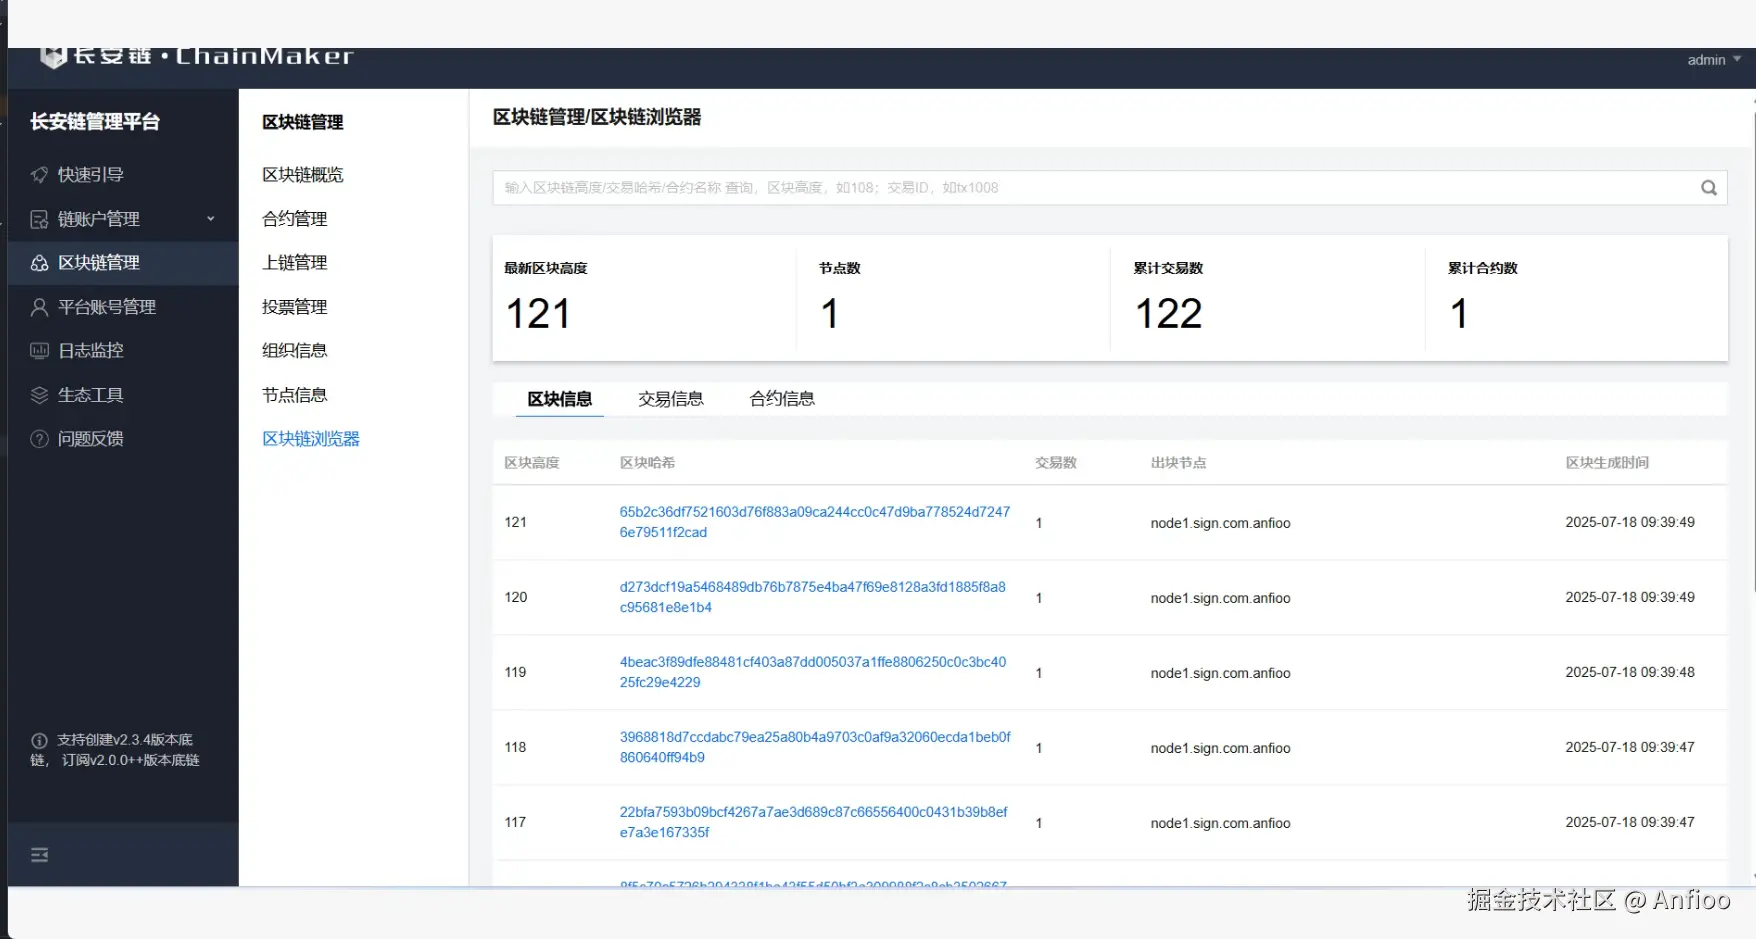
Task: Click the 节点数 stat label
Action: [x=840, y=268]
